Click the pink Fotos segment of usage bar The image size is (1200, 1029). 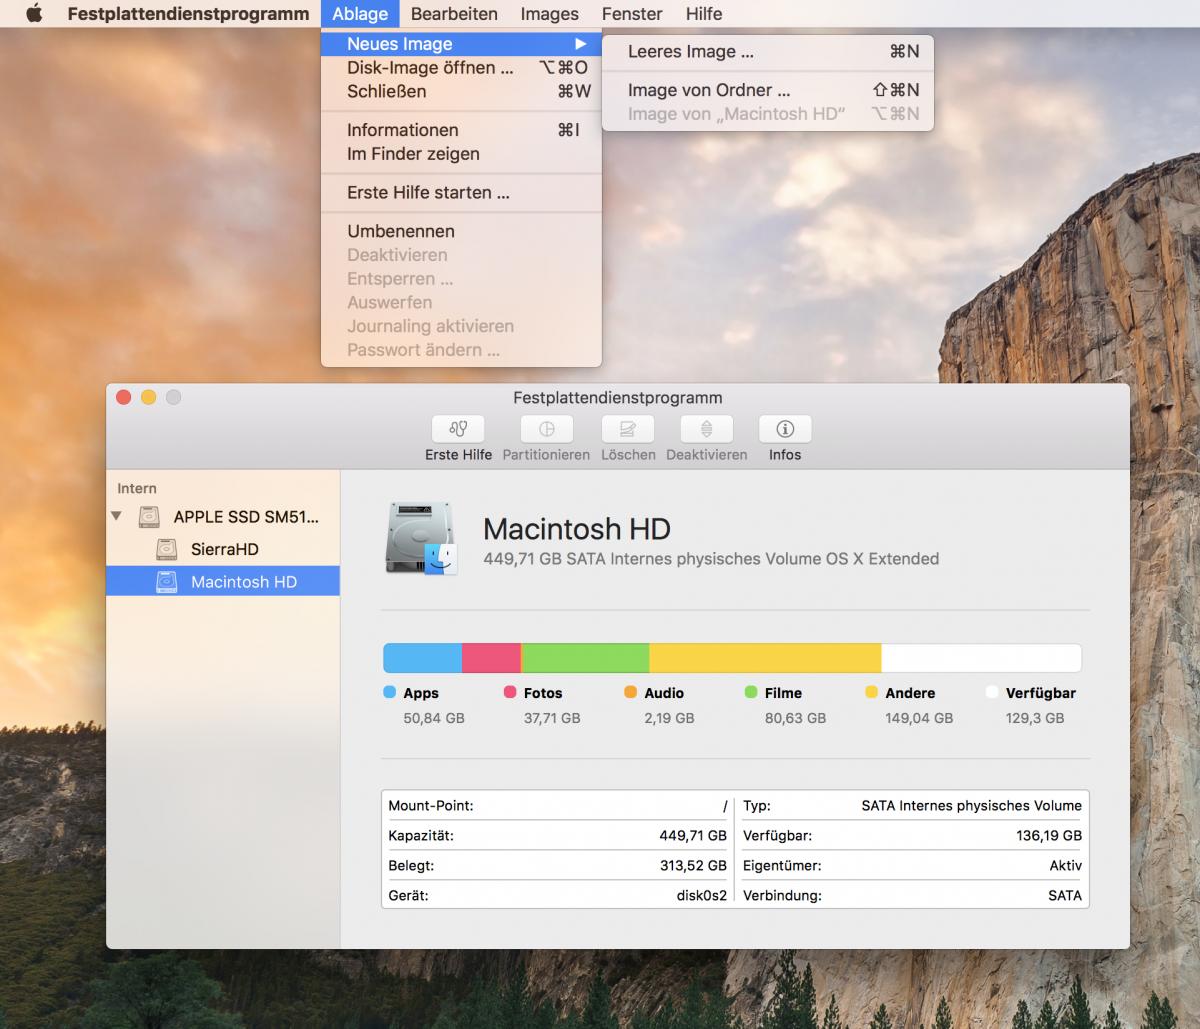click(491, 658)
